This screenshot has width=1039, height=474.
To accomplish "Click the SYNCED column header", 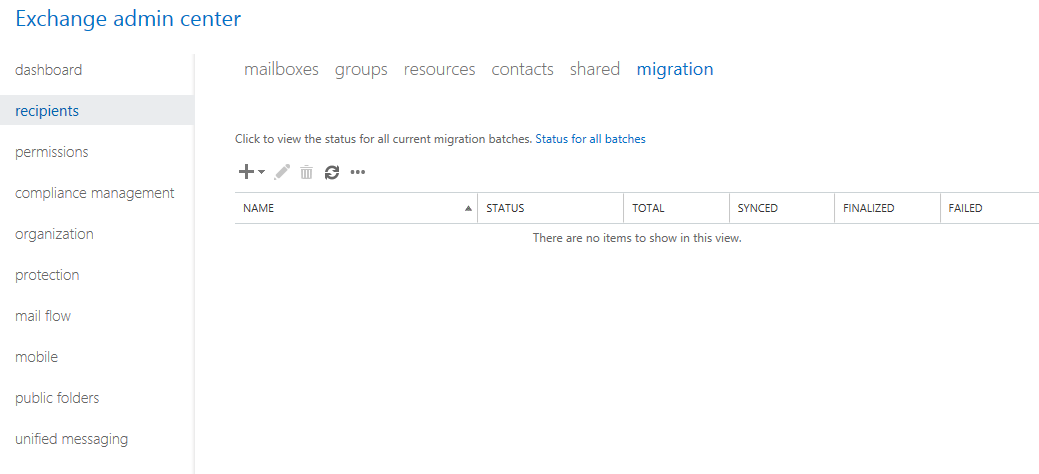I will coord(782,208).
